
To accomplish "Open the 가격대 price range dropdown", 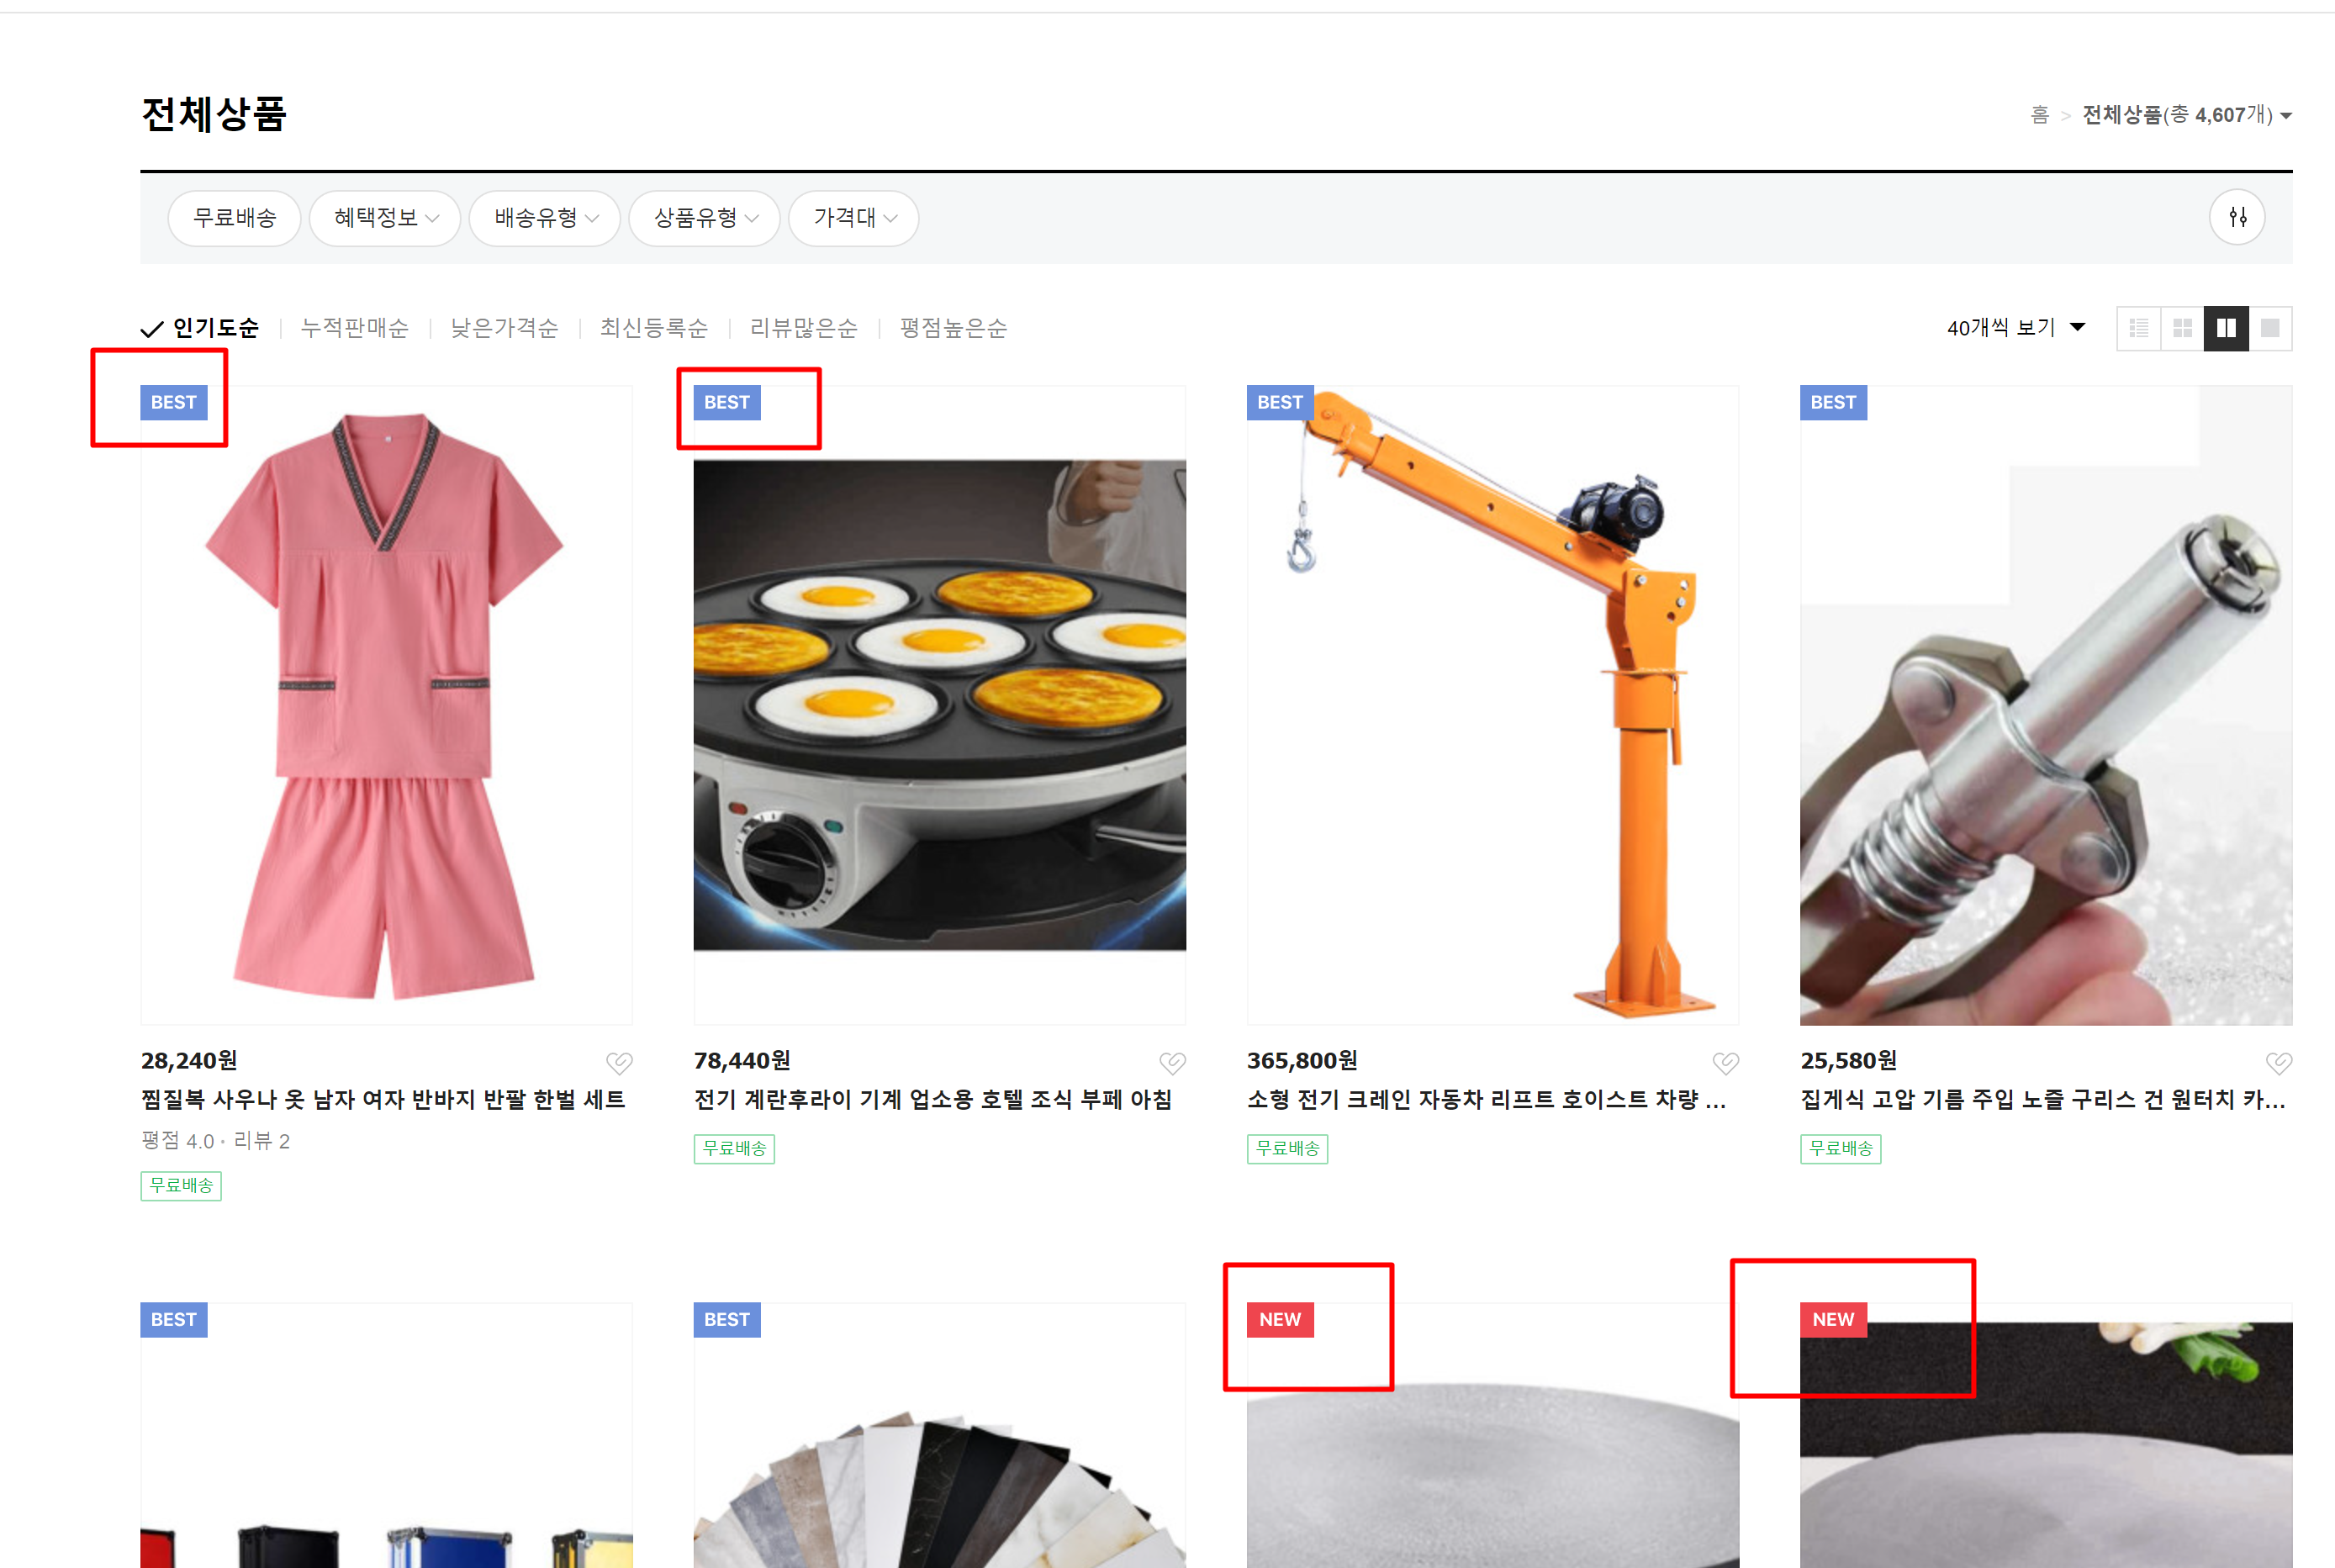I will click(x=854, y=218).
